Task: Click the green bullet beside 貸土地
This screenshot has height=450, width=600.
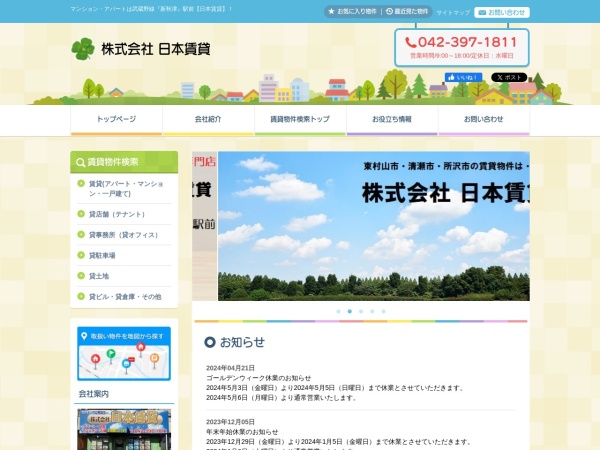Action: [81, 276]
